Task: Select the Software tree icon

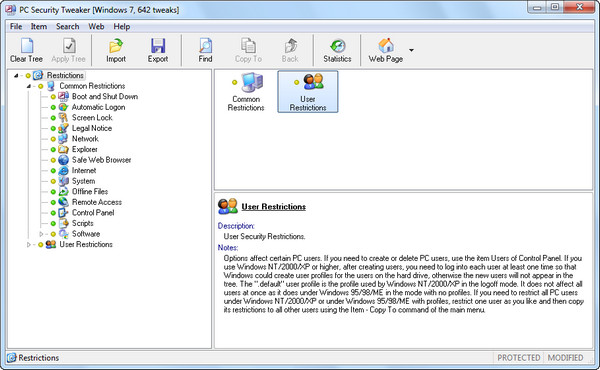Action: tap(63, 234)
